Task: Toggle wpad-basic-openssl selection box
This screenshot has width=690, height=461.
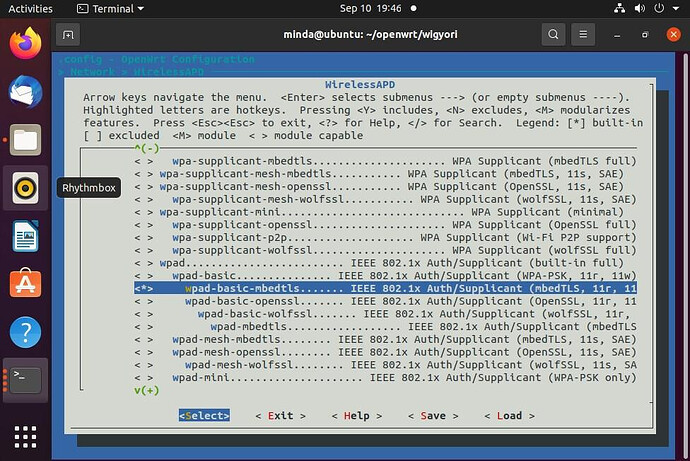Action: pyautogui.click(x=144, y=302)
